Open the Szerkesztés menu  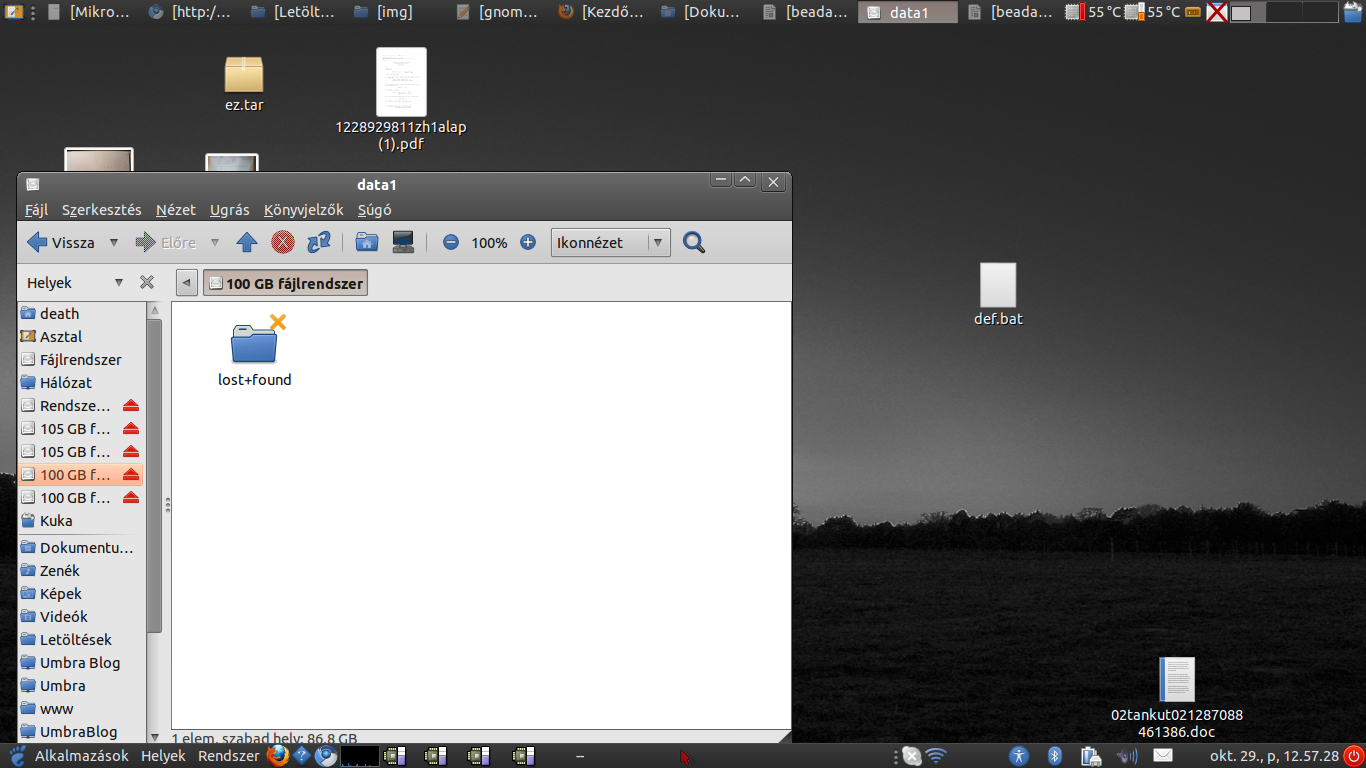101,210
